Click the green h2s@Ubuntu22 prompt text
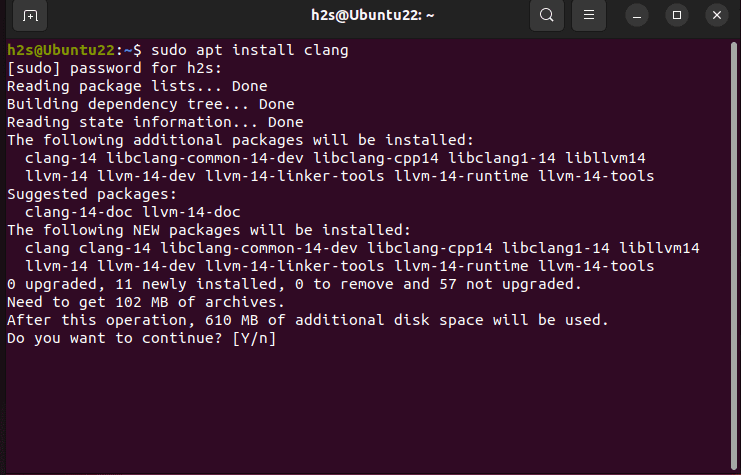The width and height of the screenshot is (741, 475). 61,50
